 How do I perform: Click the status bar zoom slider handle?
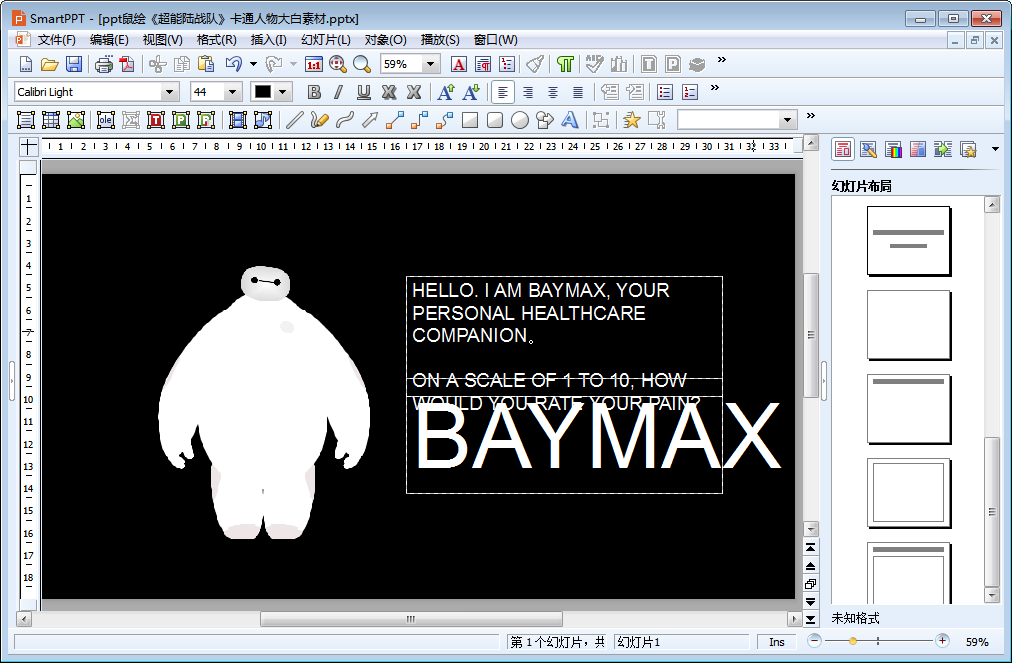853,641
